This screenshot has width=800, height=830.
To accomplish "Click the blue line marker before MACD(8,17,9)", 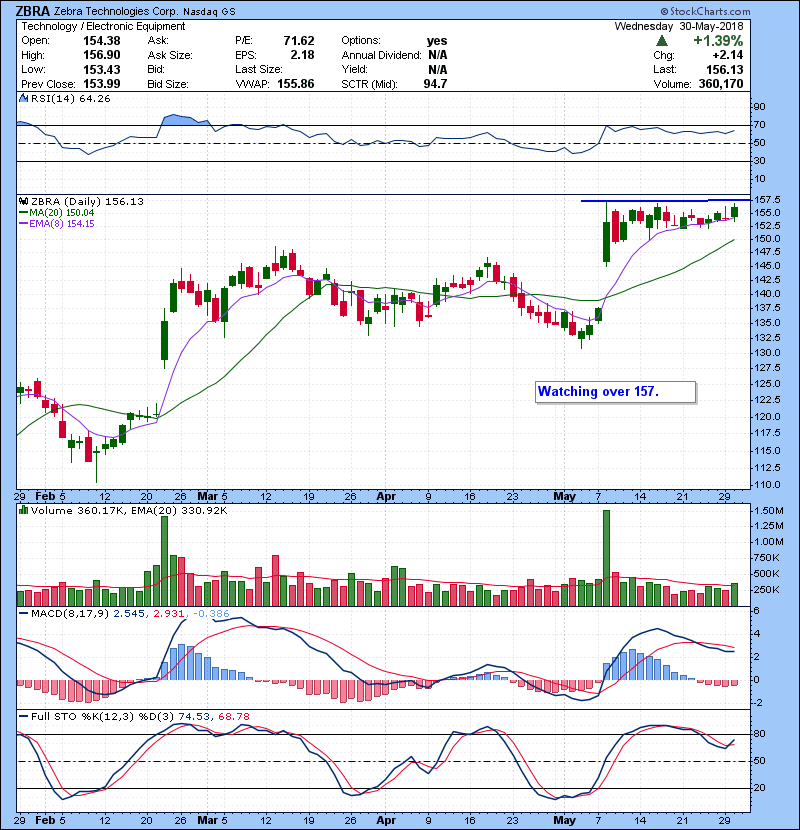I will coord(23,614).
